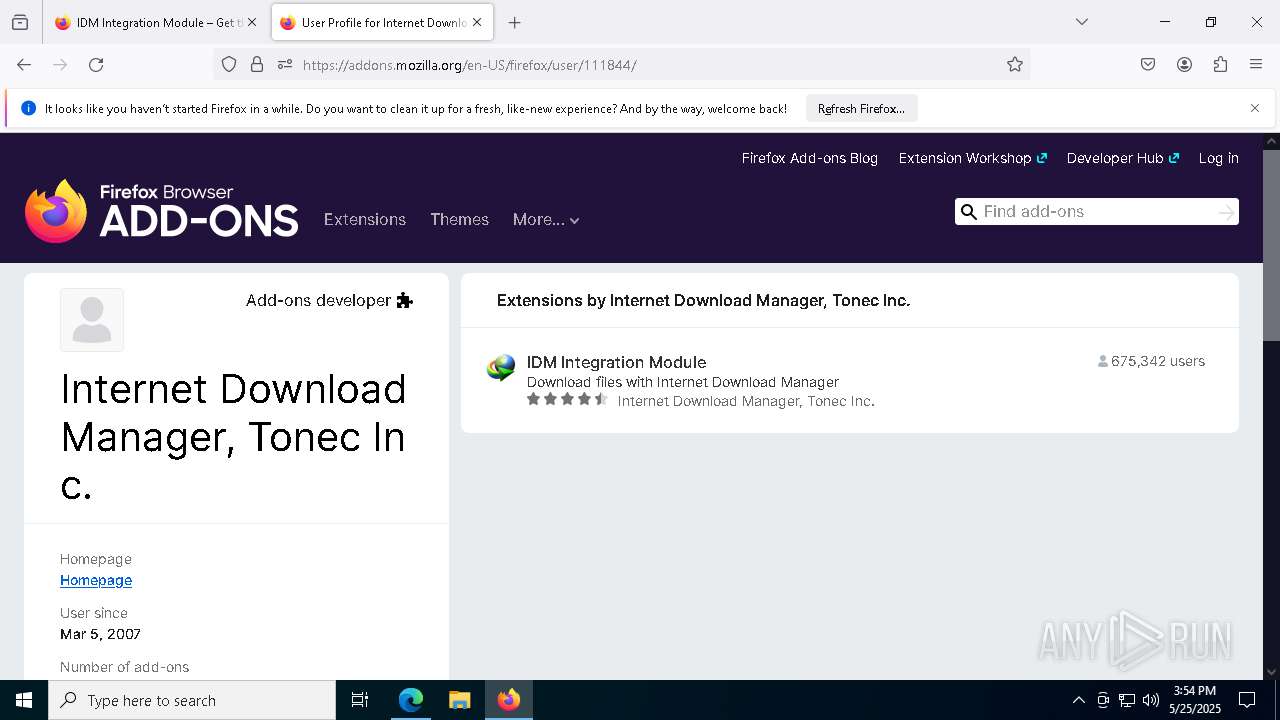Viewport: 1280px width, 720px height.
Task: Open File Explorer from taskbar
Action: click(459, 700)
